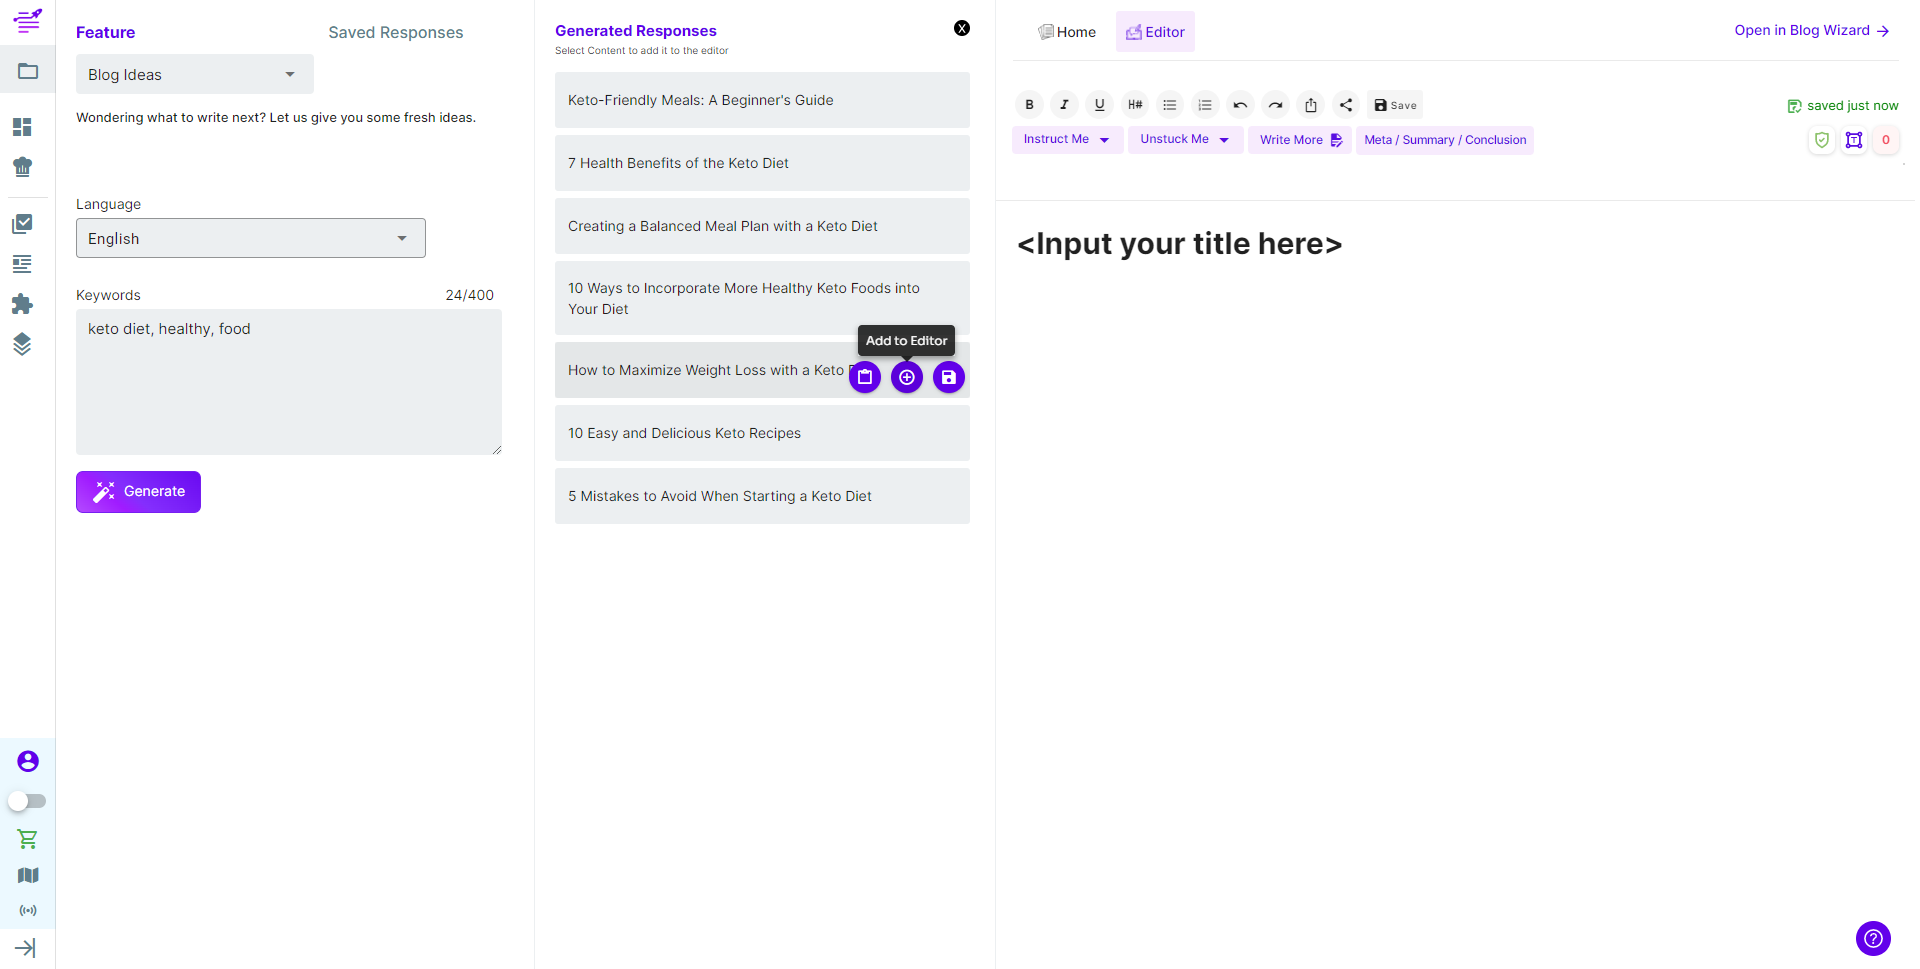Screen dimensions: 1920x969
Task: Toggle the dark mode switch in sidebar
Action: 27,801
